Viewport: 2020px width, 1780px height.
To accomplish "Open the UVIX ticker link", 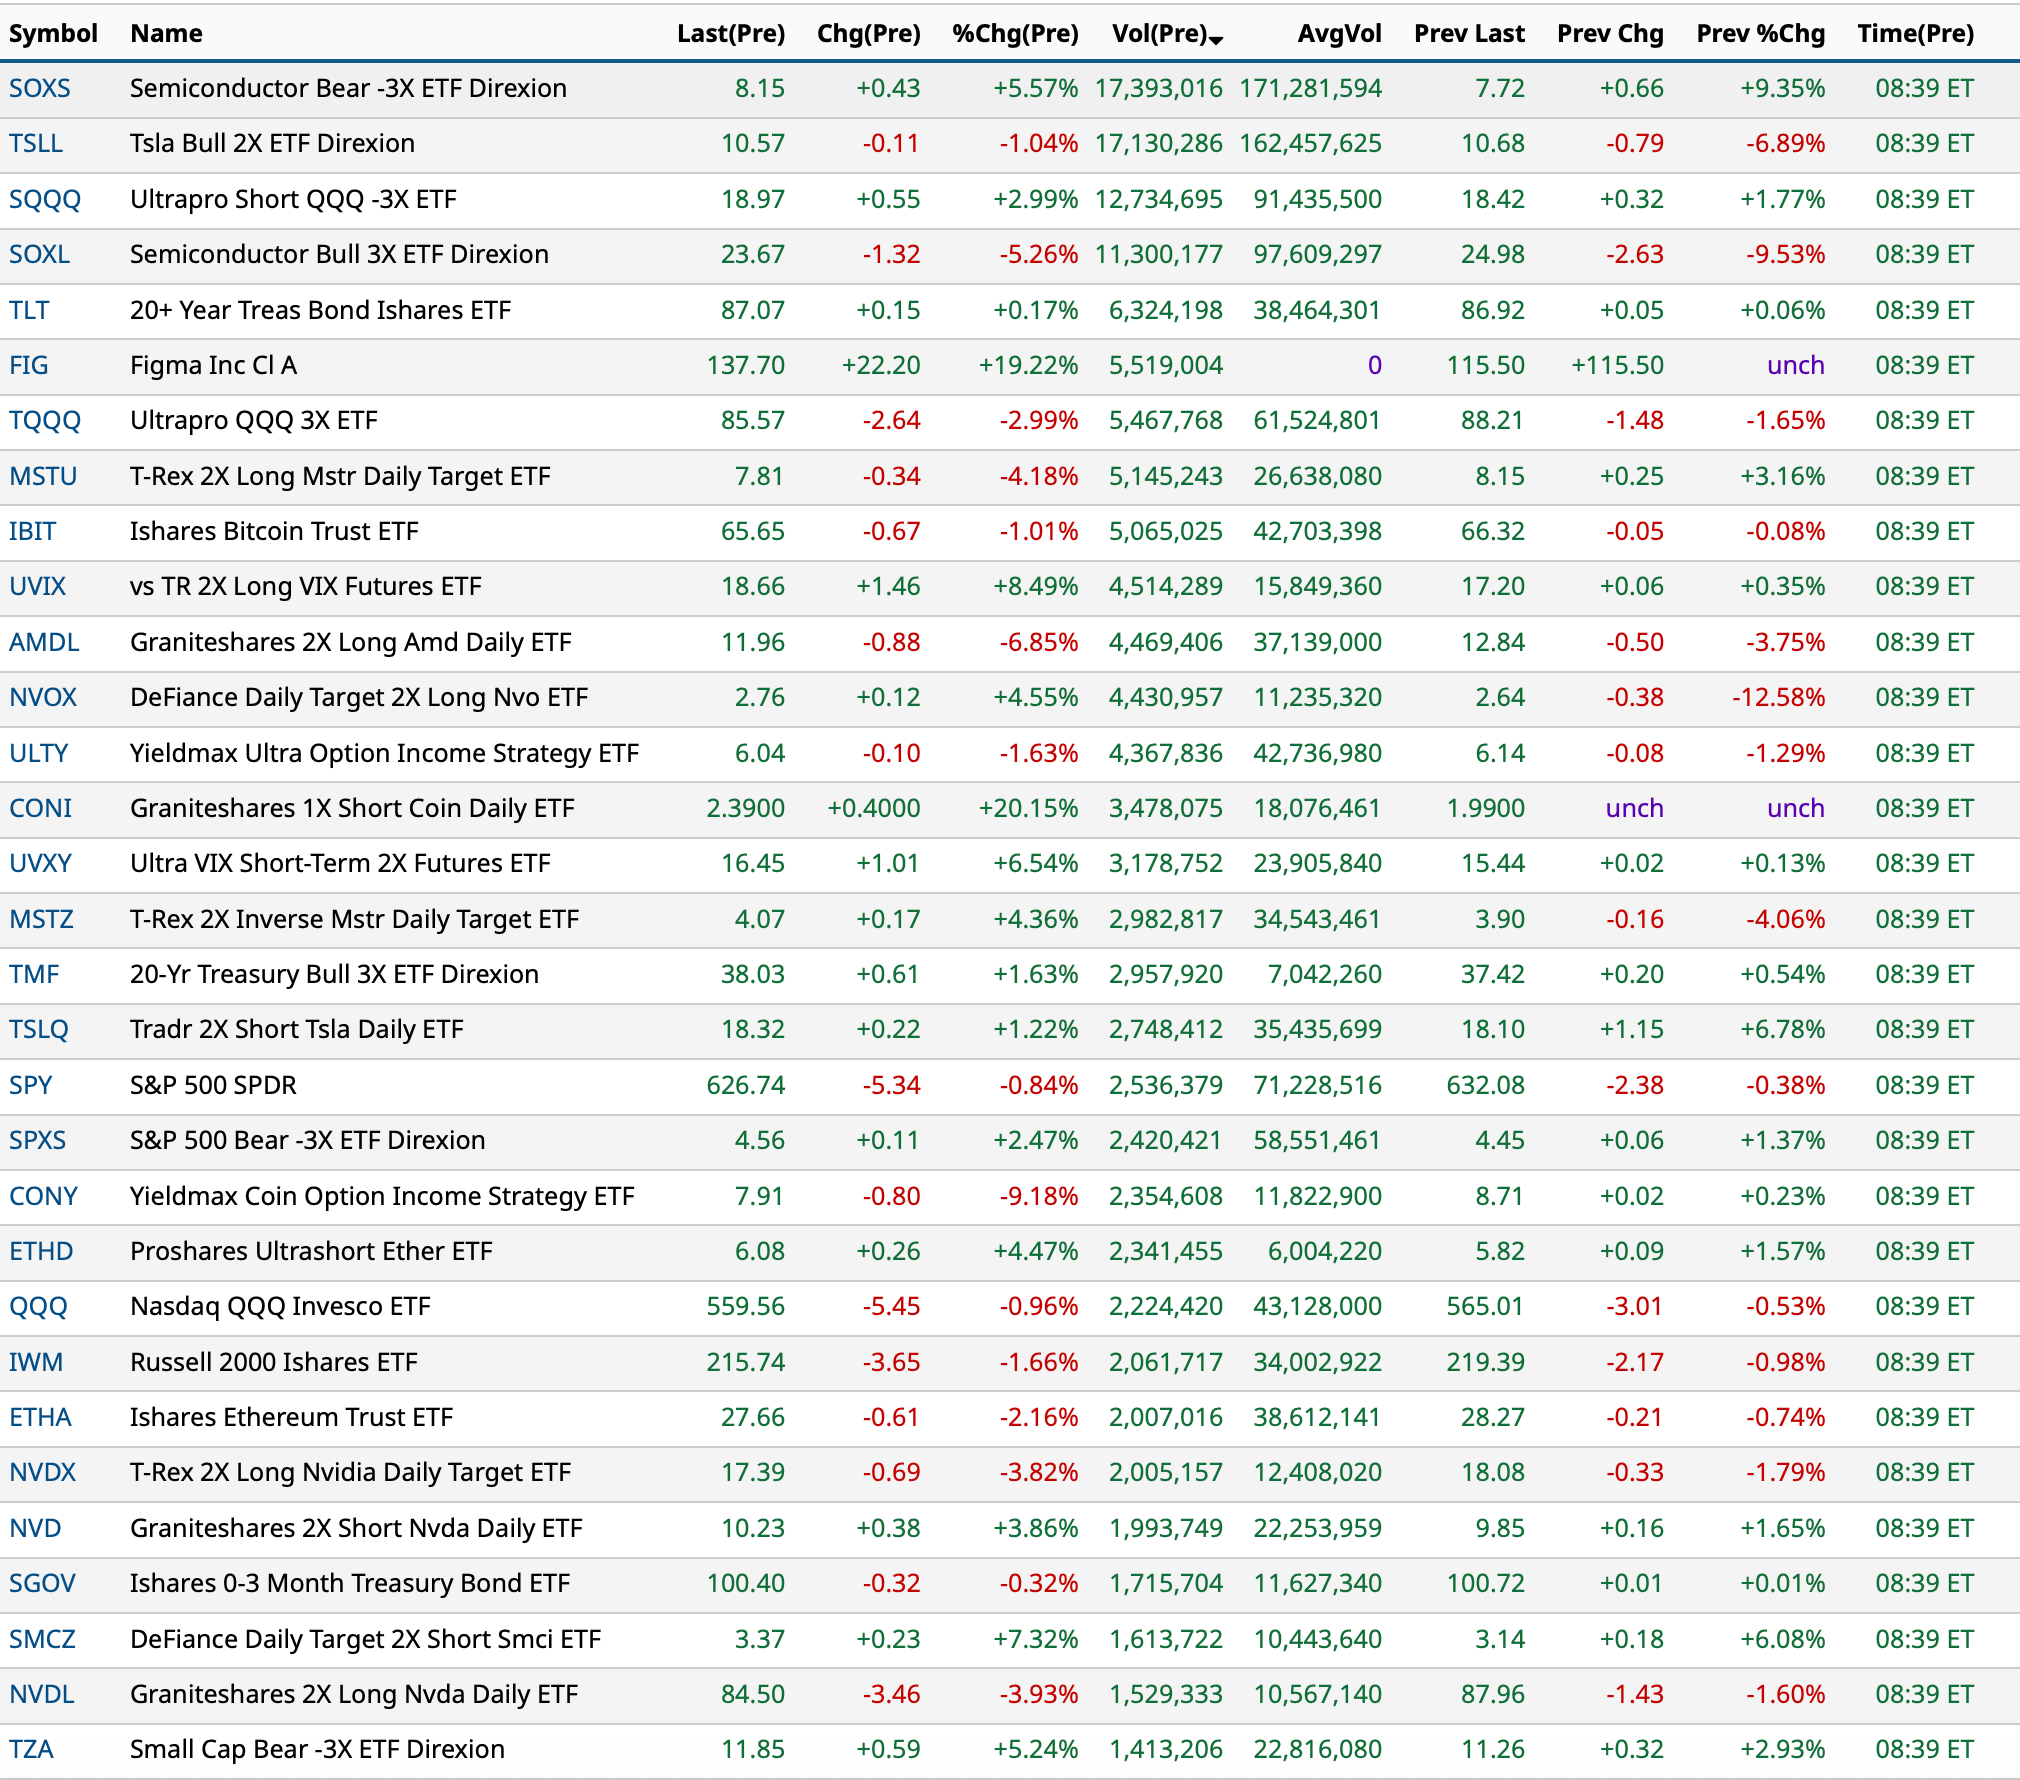I will pos(38,586).
